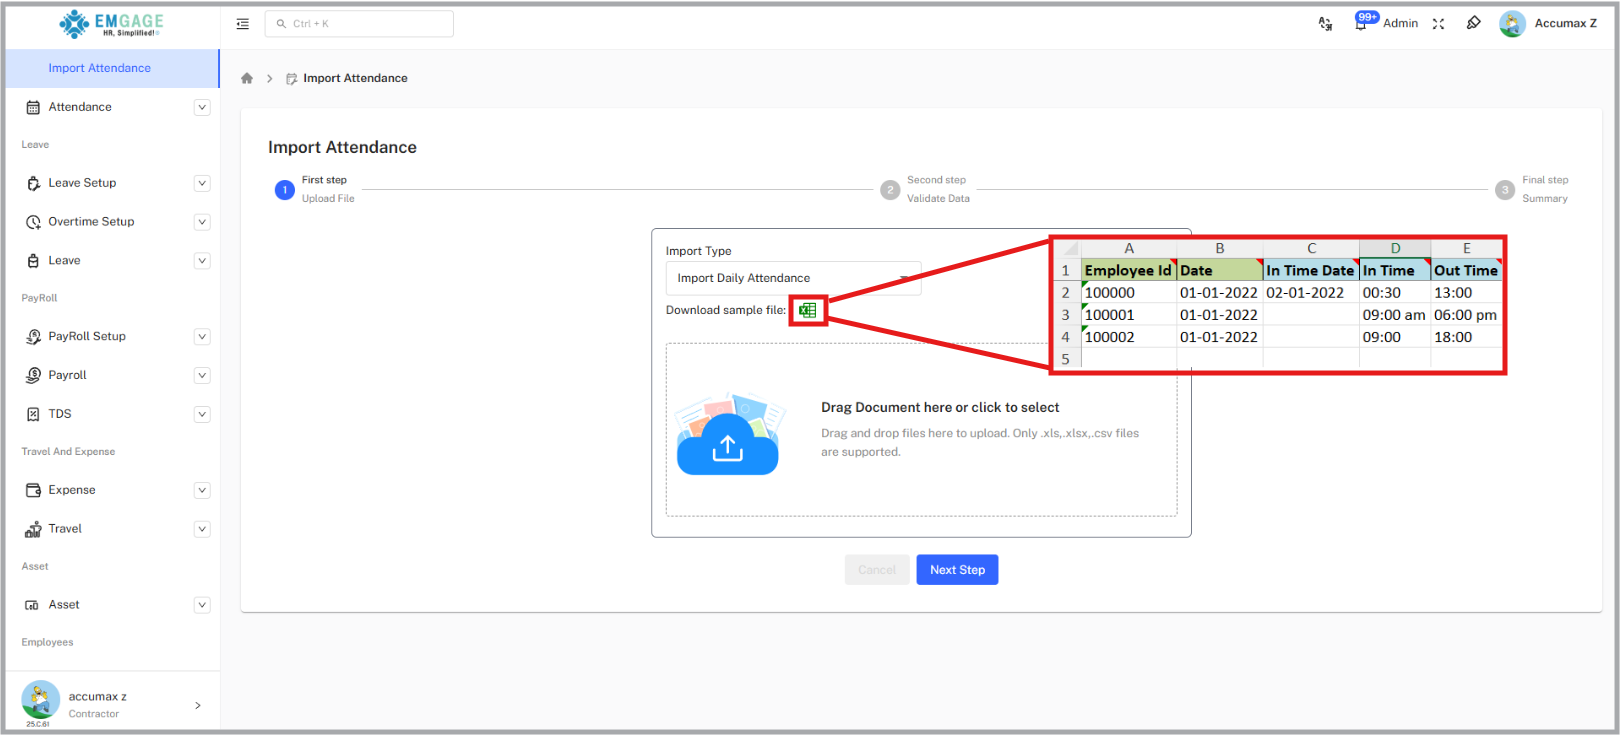
Task: Download the sample Excel file icon
Action: coord(807,310)
